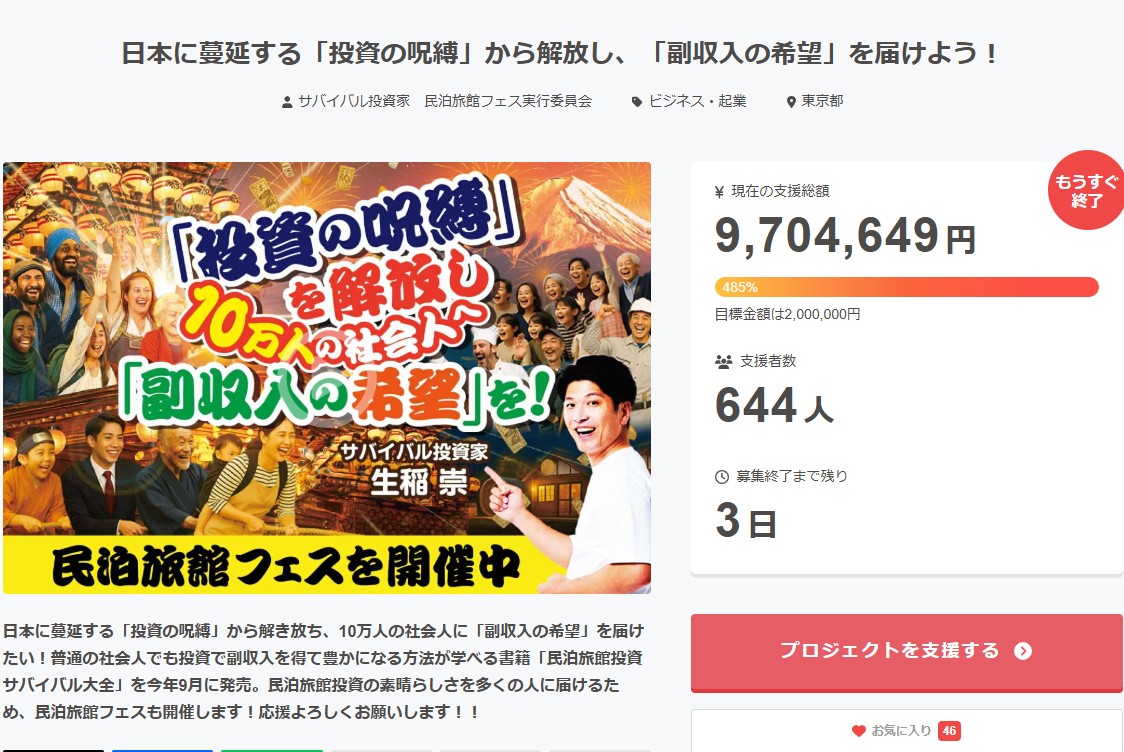Click the red もうすぐ終了 badge
Screen dimensions: 1124x752
tap(1086, 190)
